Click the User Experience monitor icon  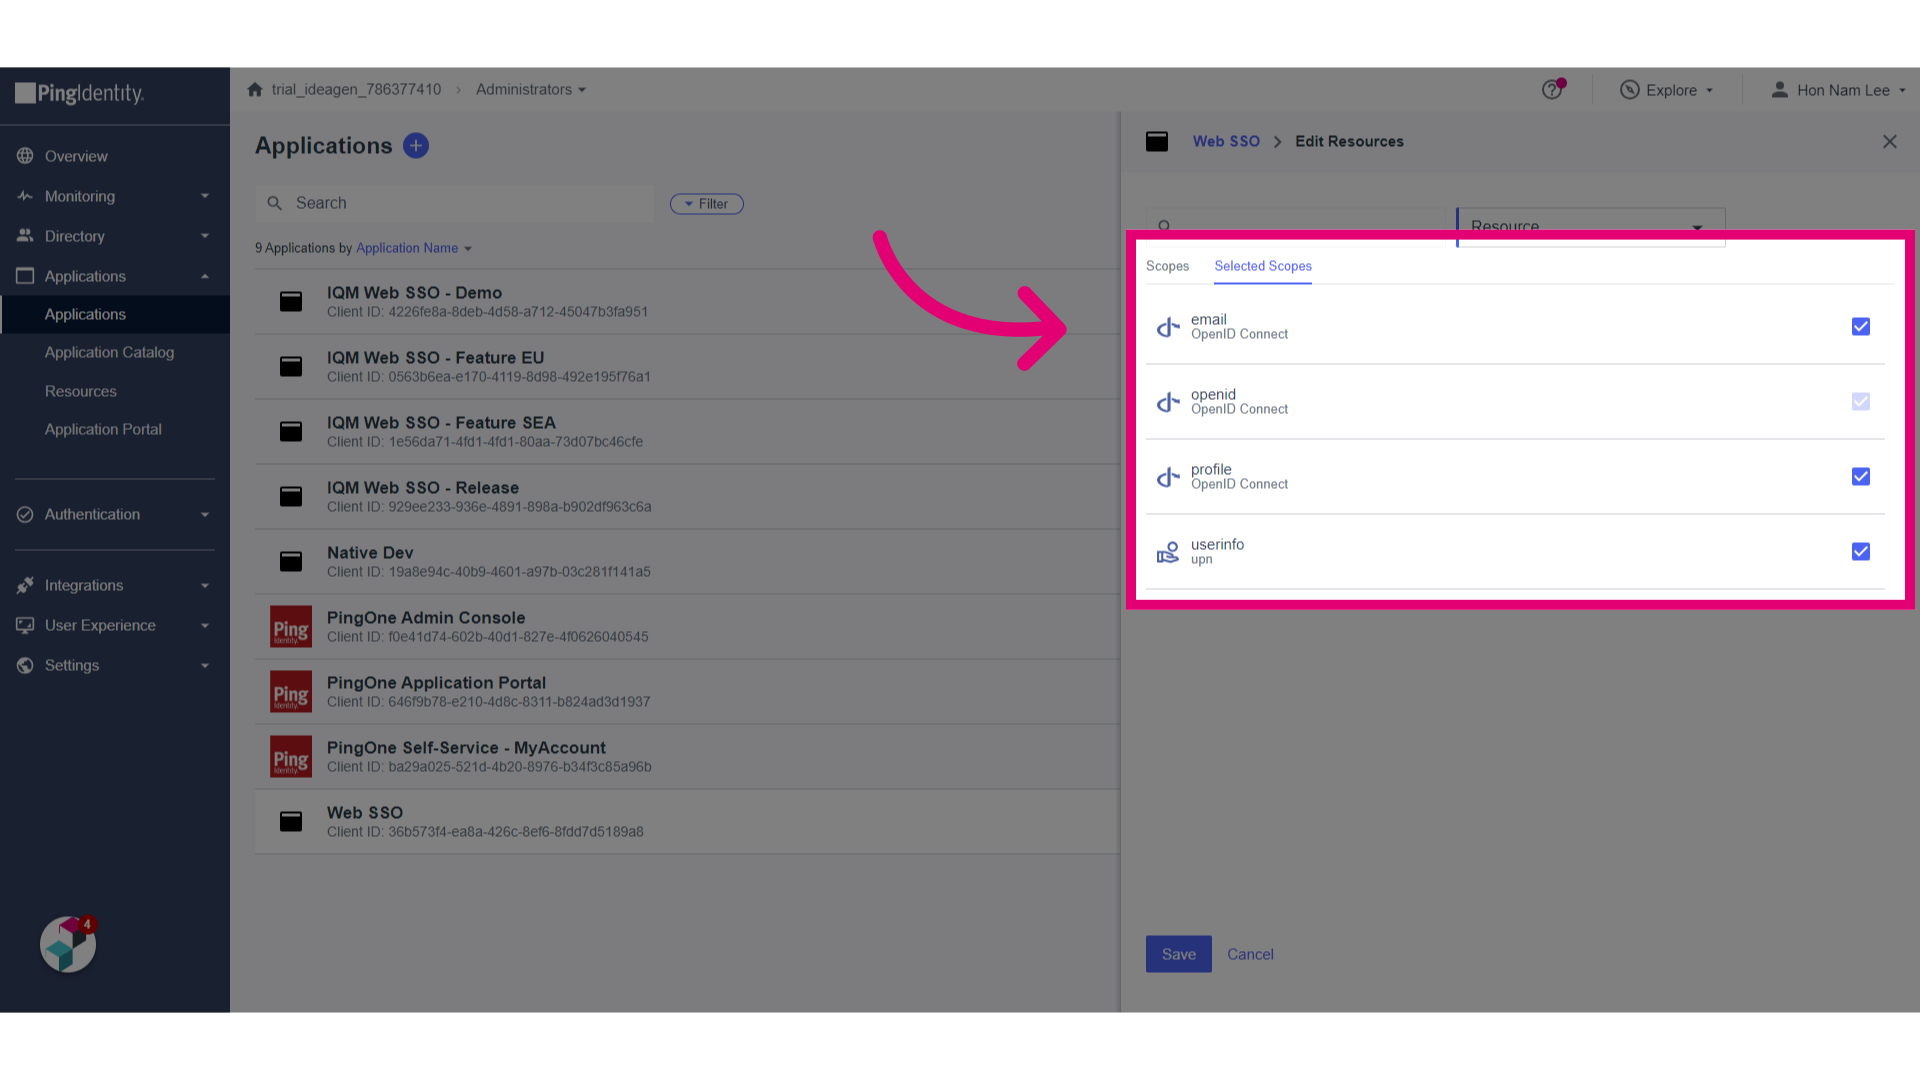click(25, 625)
